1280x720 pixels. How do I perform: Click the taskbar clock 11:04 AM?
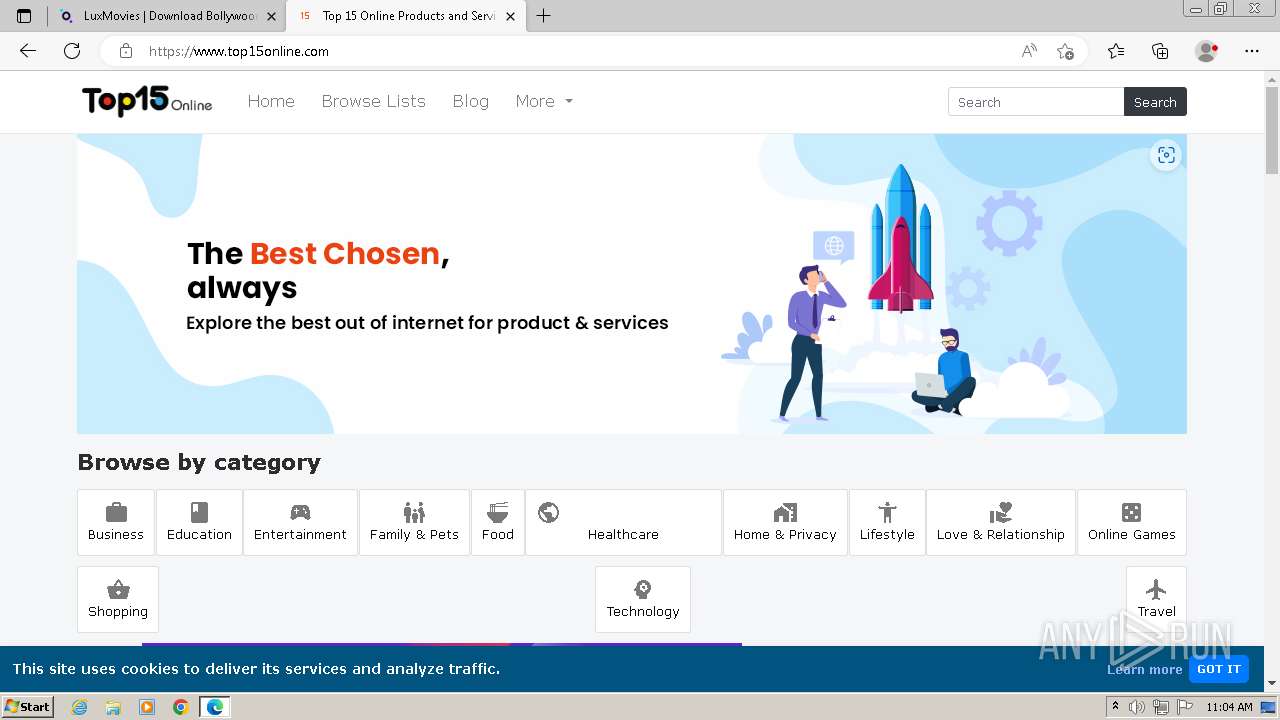click(x=1229, y=707)
